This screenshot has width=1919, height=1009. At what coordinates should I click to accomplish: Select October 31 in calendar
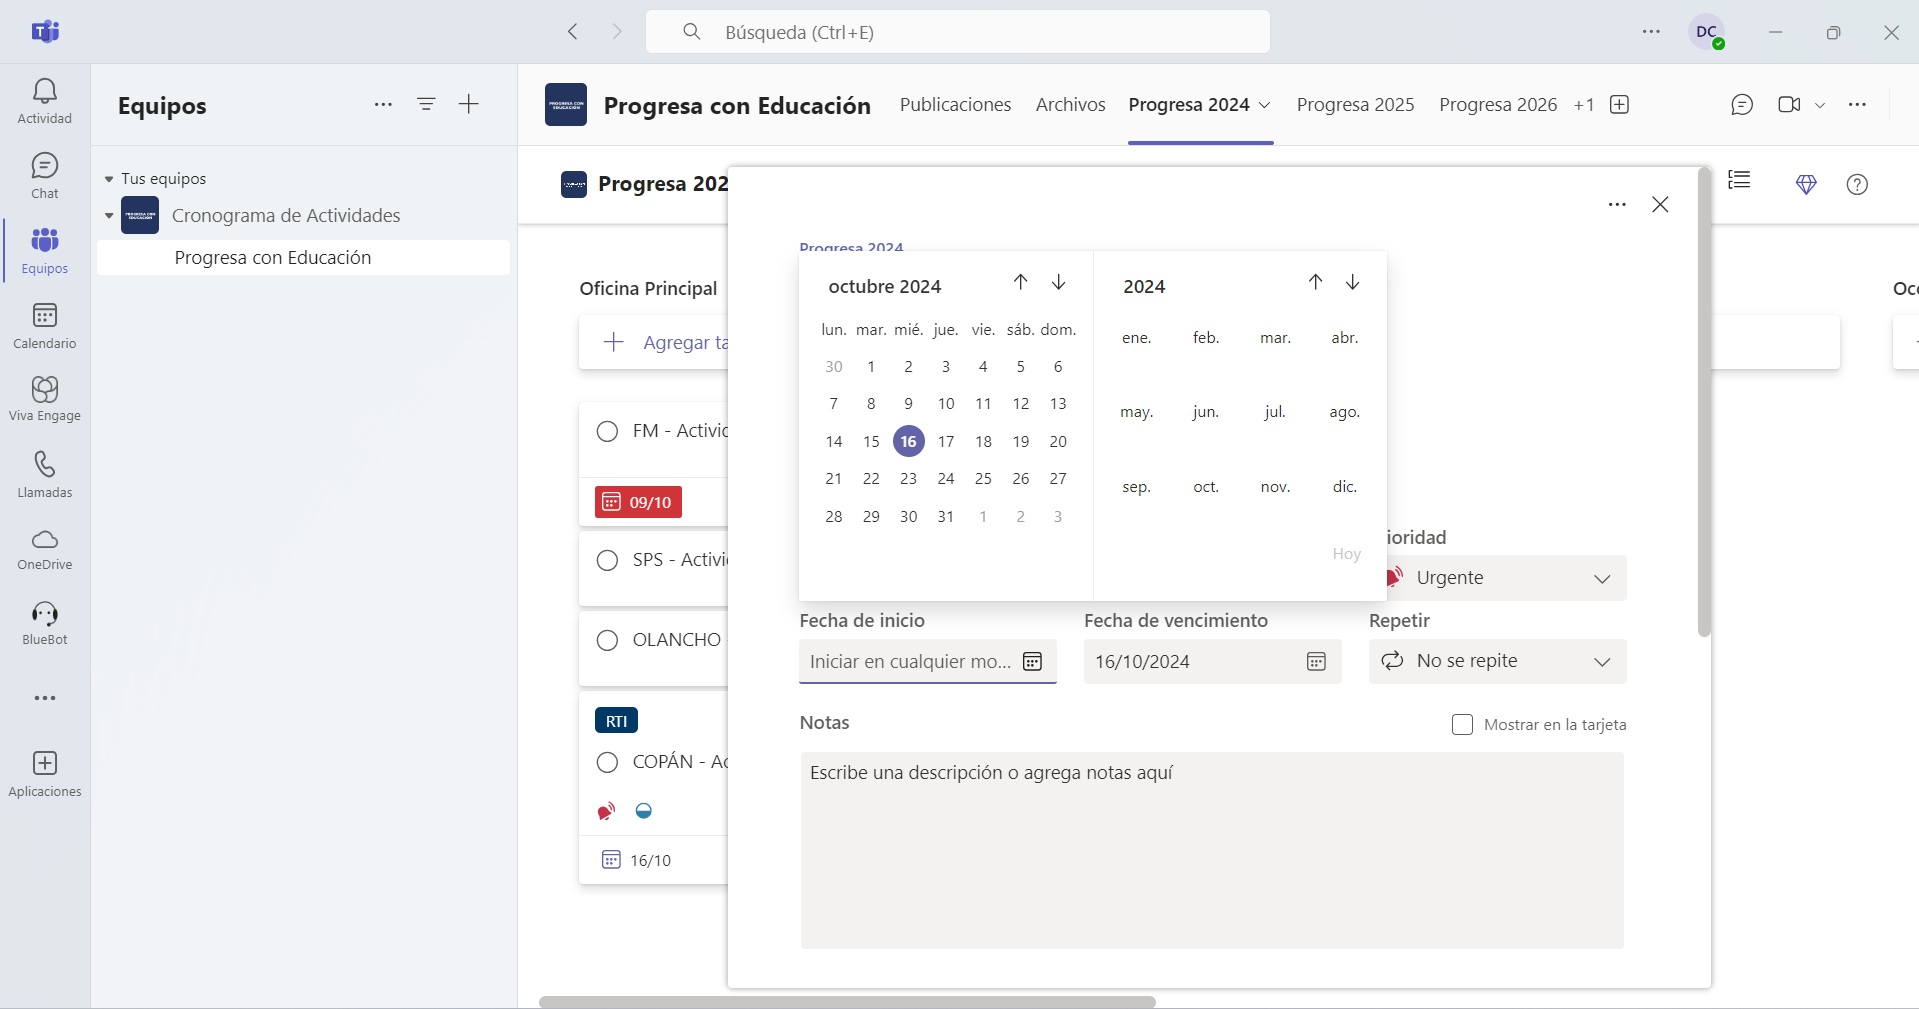tap(946, 516)
